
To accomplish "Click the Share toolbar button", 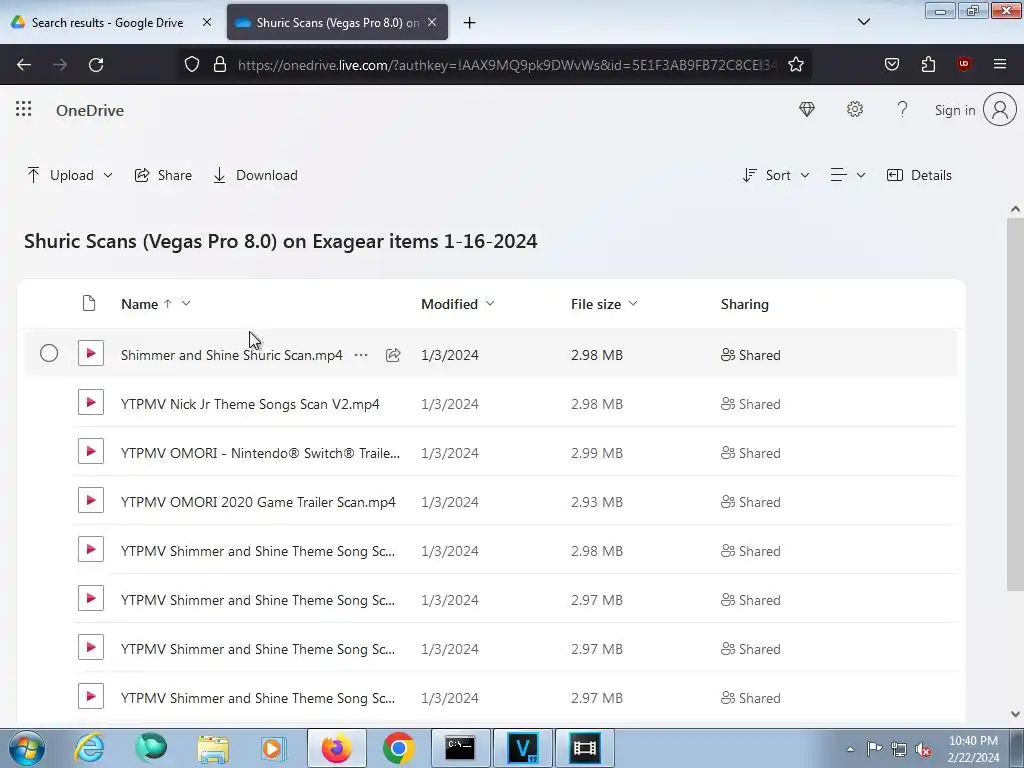I will 163,175.
